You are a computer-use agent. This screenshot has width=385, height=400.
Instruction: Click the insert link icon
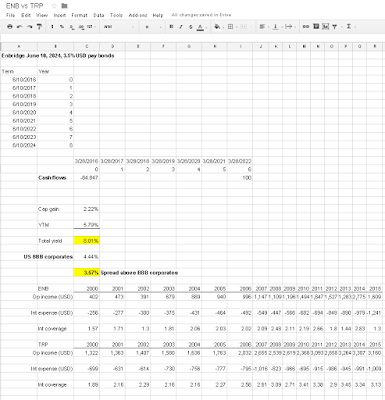(306, 27)
